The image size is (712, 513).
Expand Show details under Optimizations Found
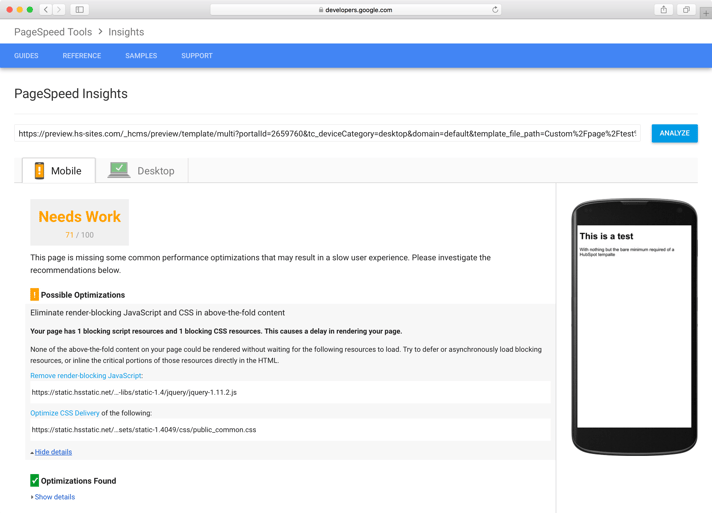55,497
